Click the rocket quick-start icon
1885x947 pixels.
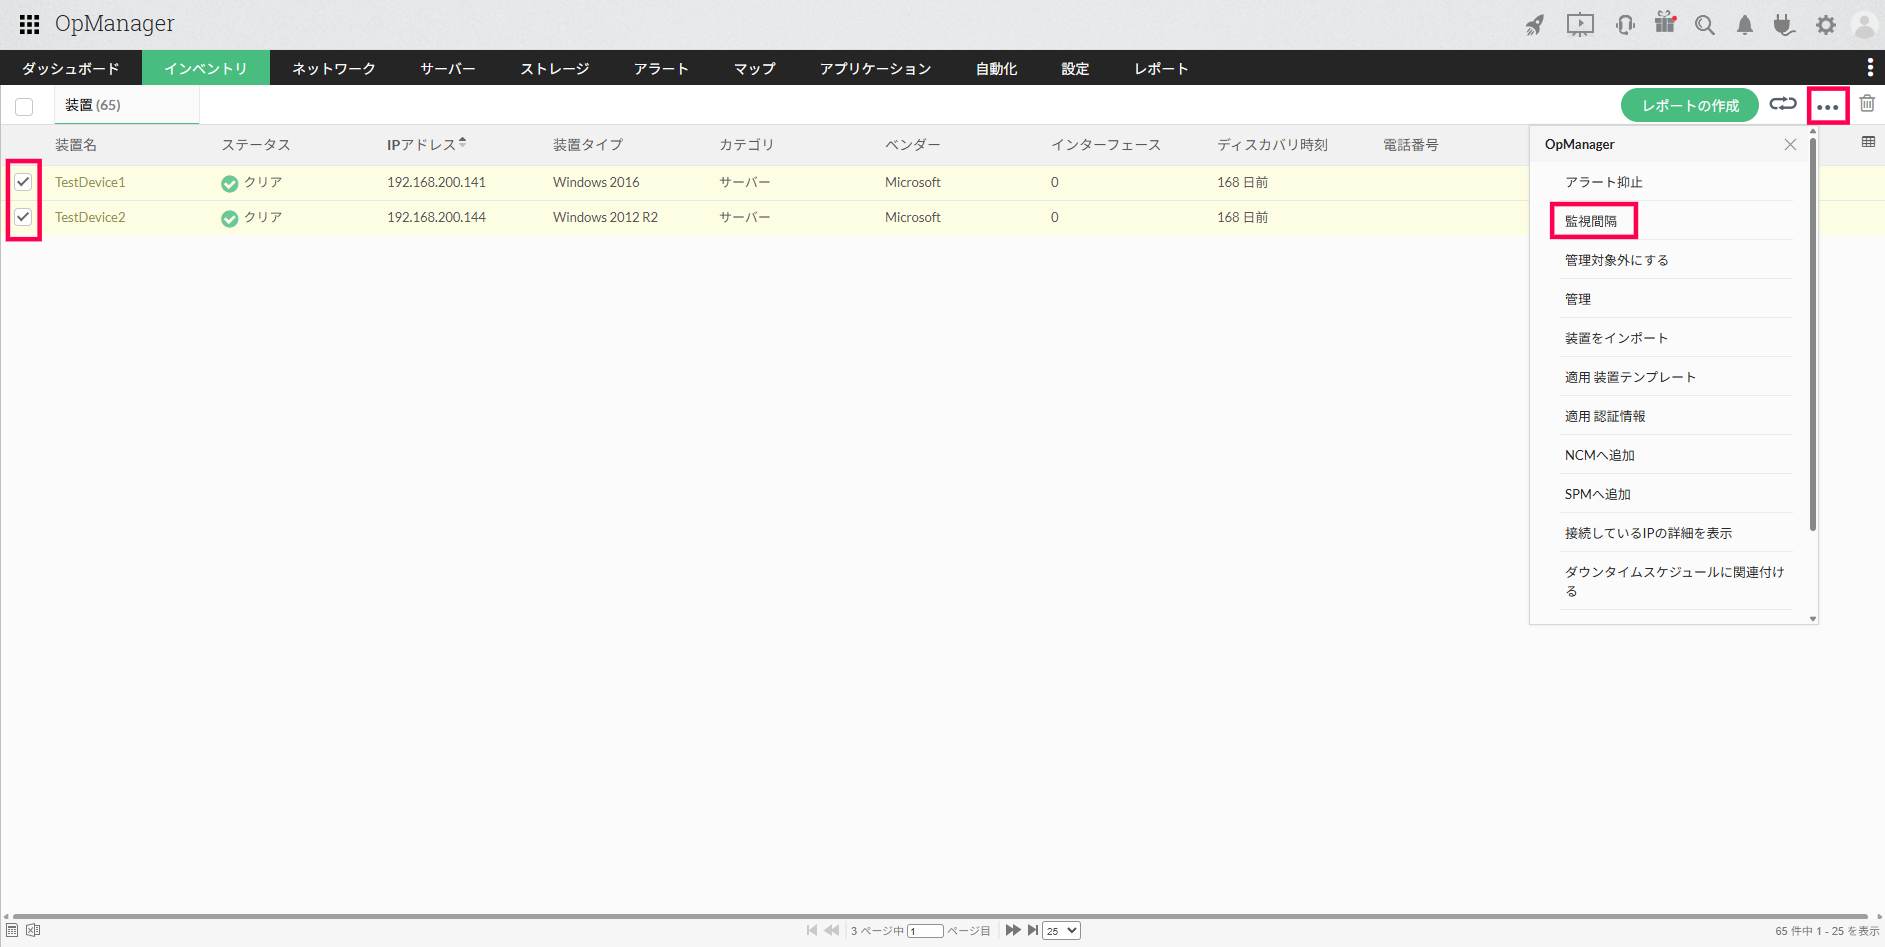[1535, 25]
